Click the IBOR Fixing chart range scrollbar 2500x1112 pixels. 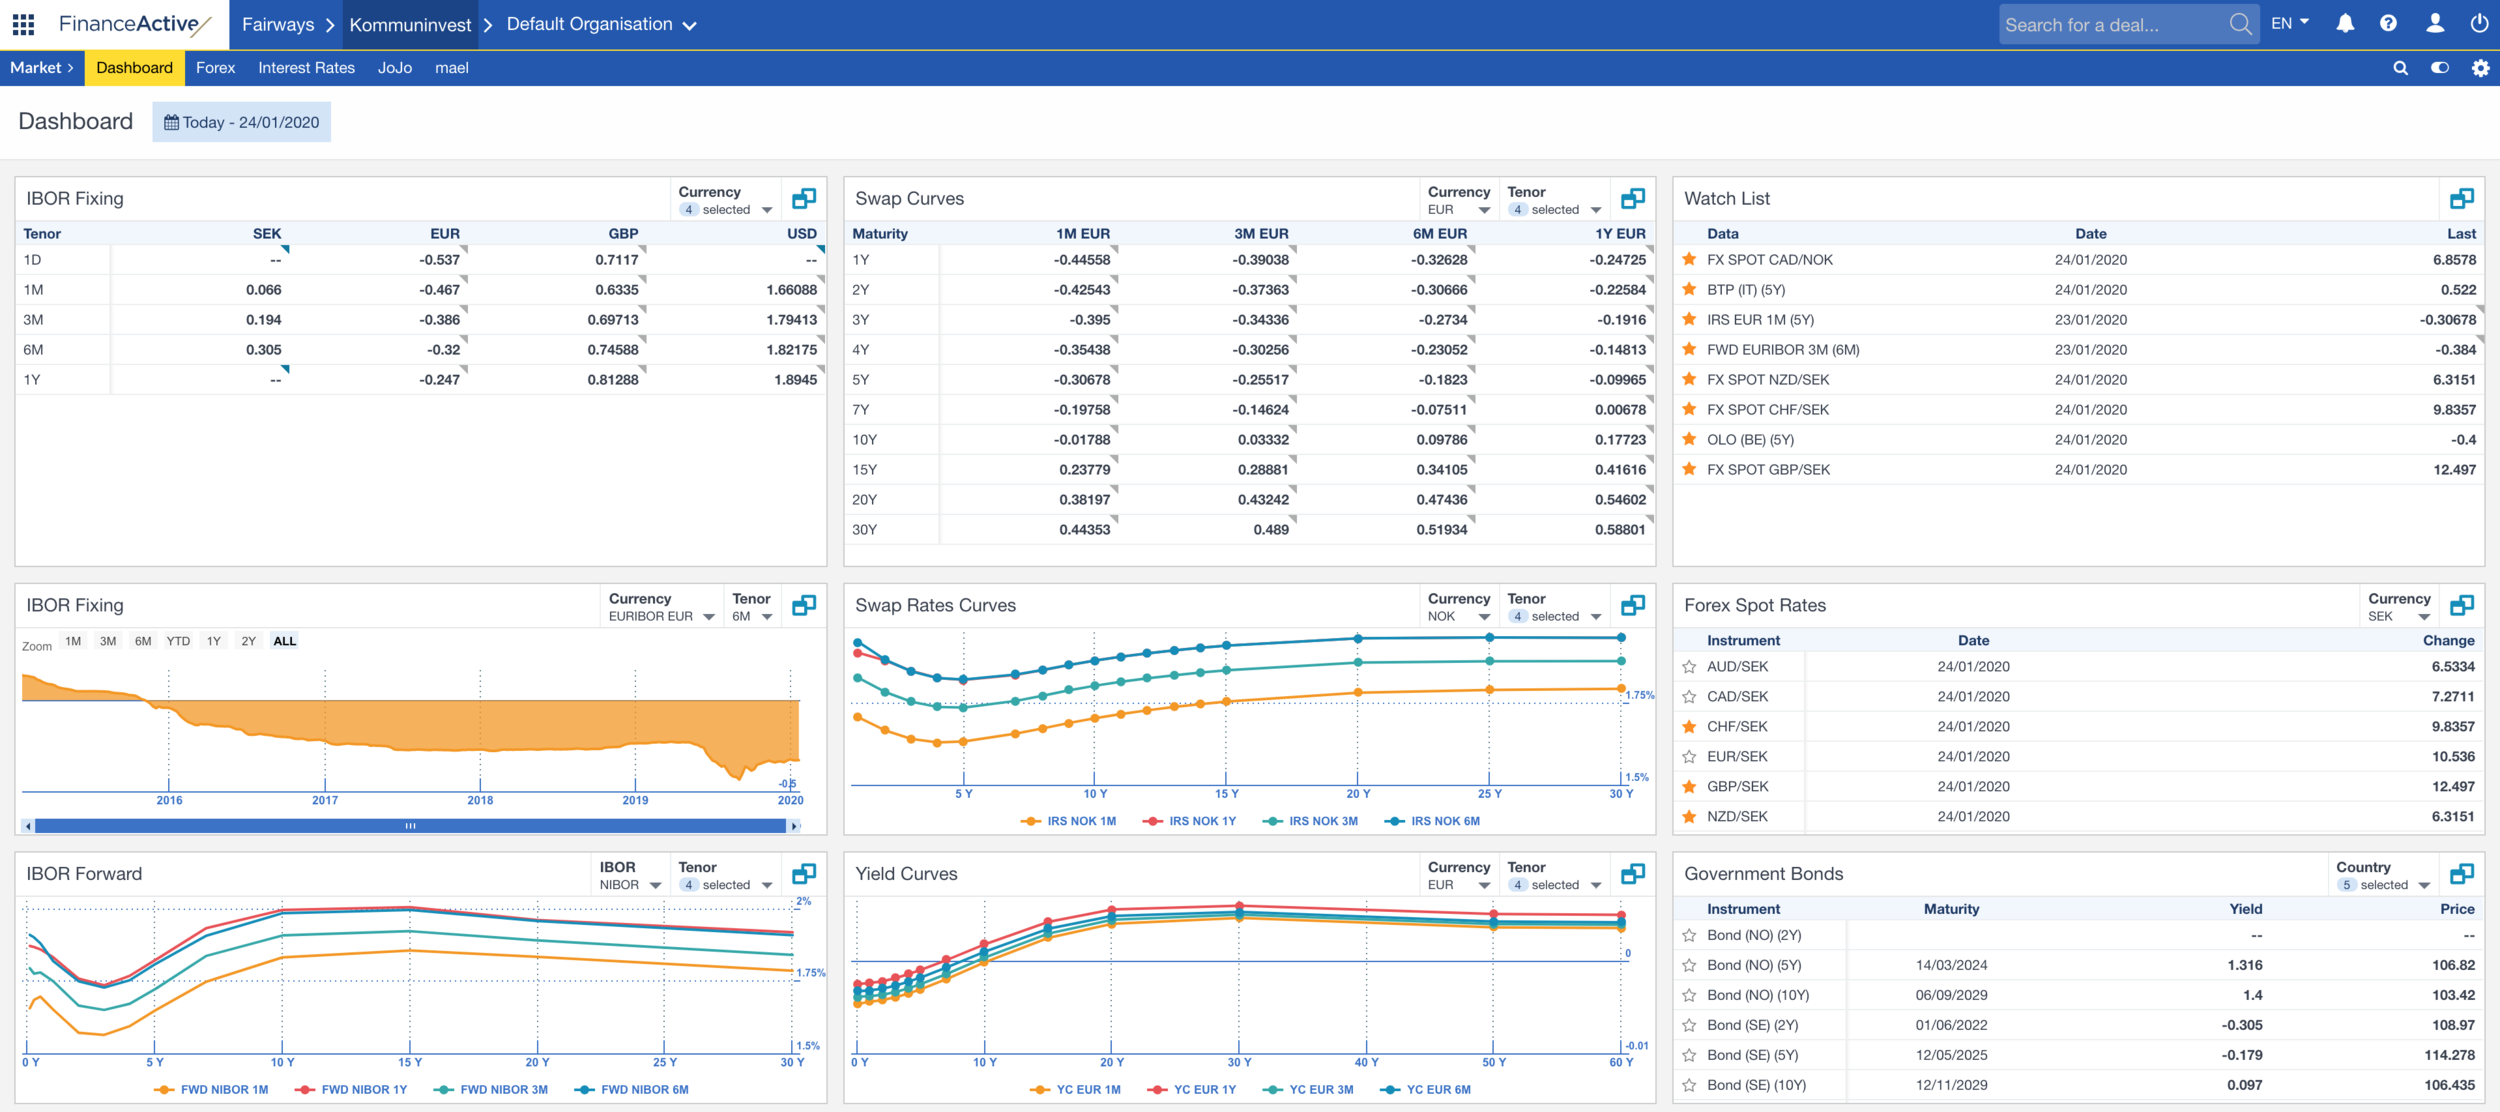(410, 826)
